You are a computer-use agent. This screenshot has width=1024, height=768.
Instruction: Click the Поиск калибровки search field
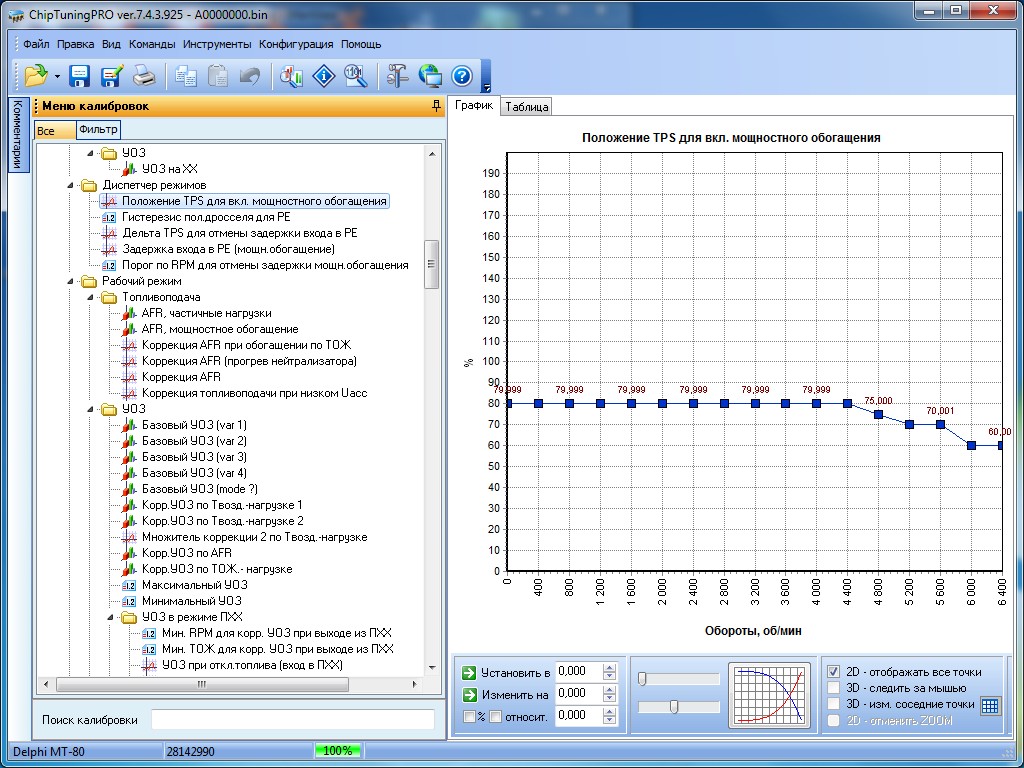click(x=292, y=720)
